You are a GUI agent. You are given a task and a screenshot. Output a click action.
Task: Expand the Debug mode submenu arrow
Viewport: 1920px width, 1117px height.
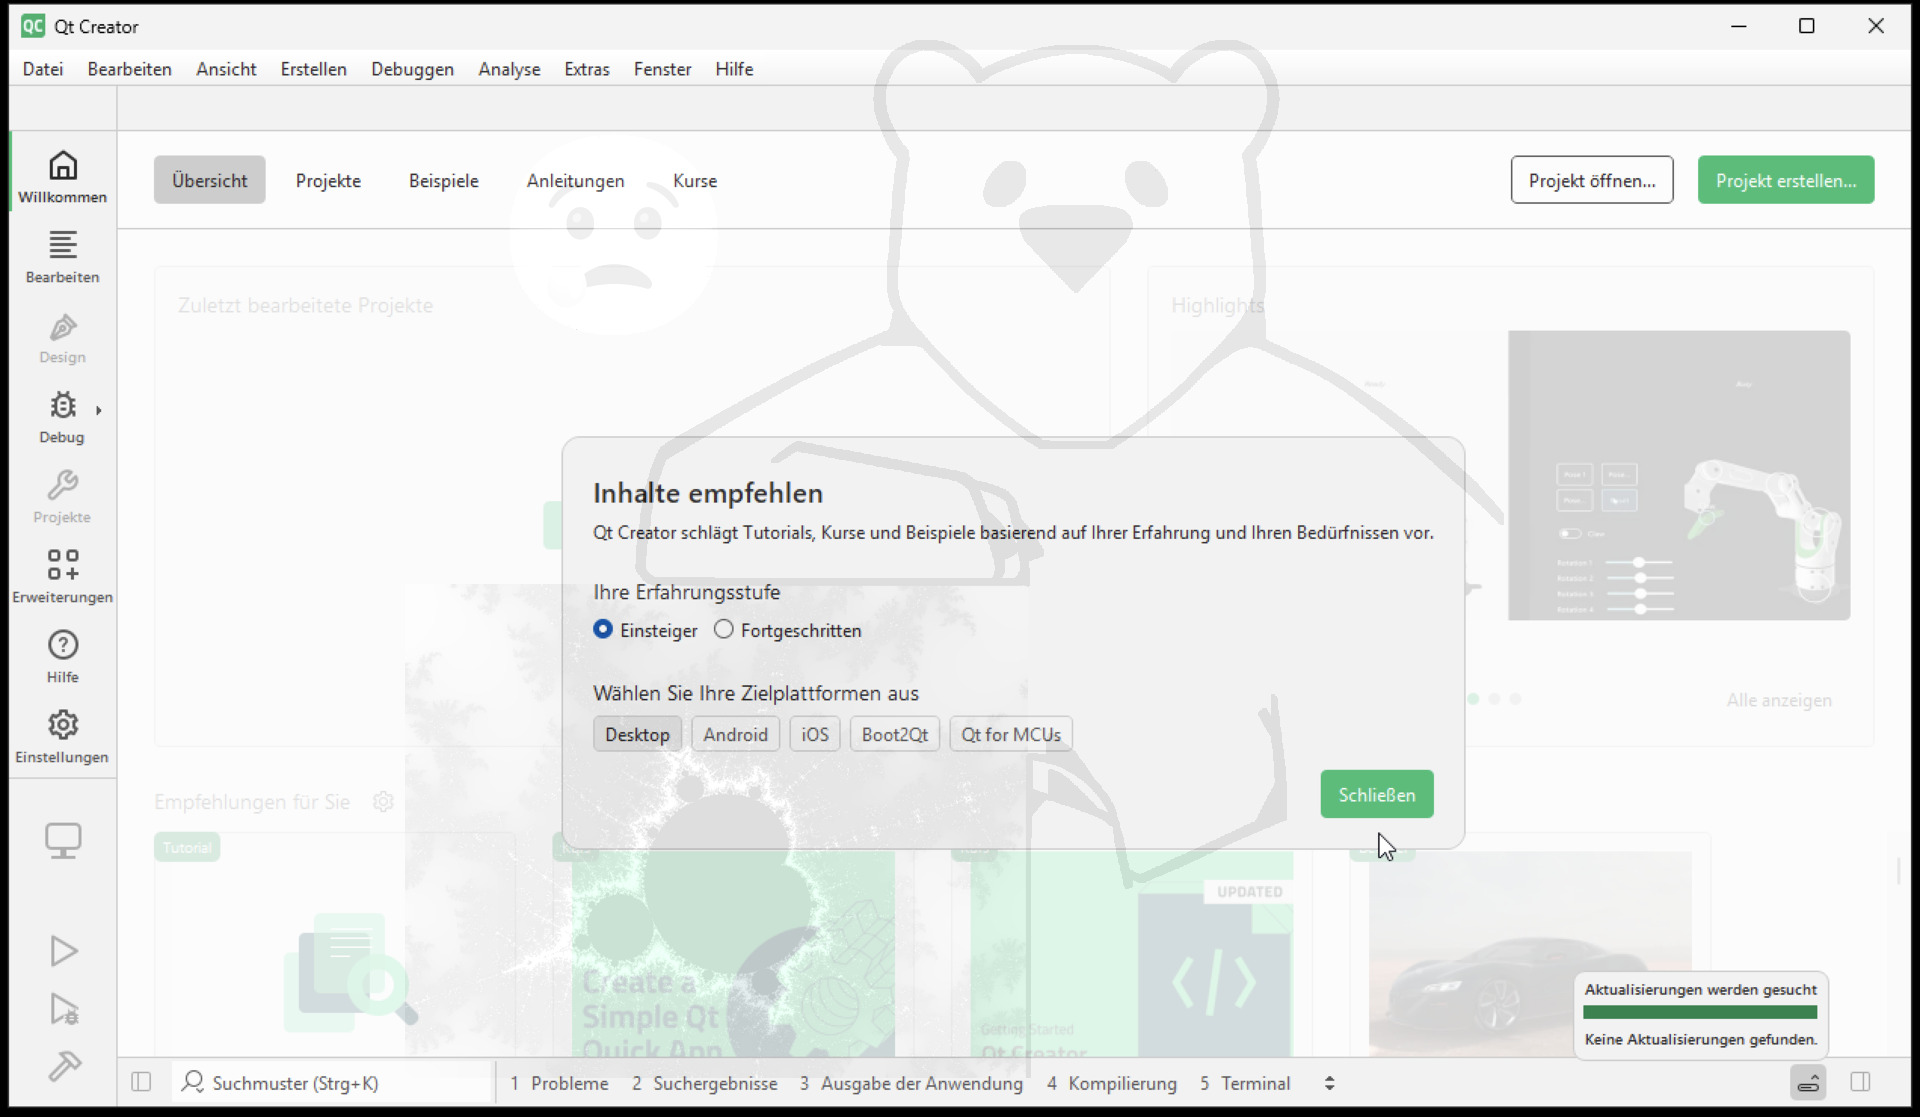[99, 410]
